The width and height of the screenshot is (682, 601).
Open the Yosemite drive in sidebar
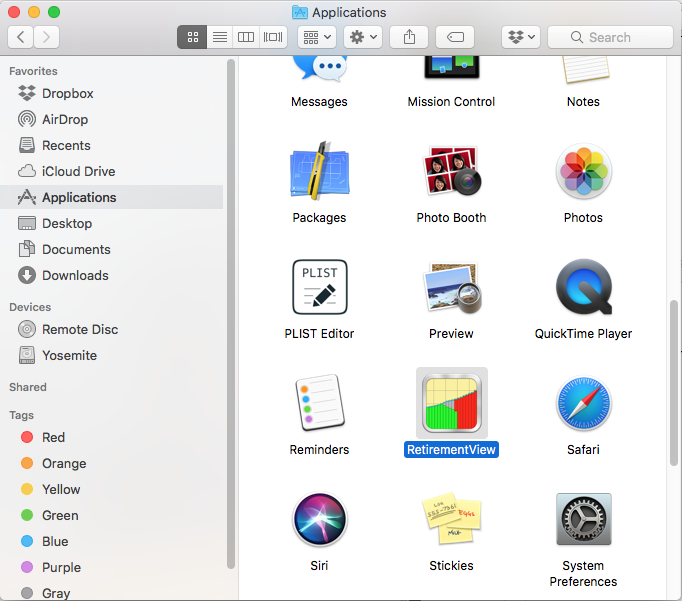(112, 355)
